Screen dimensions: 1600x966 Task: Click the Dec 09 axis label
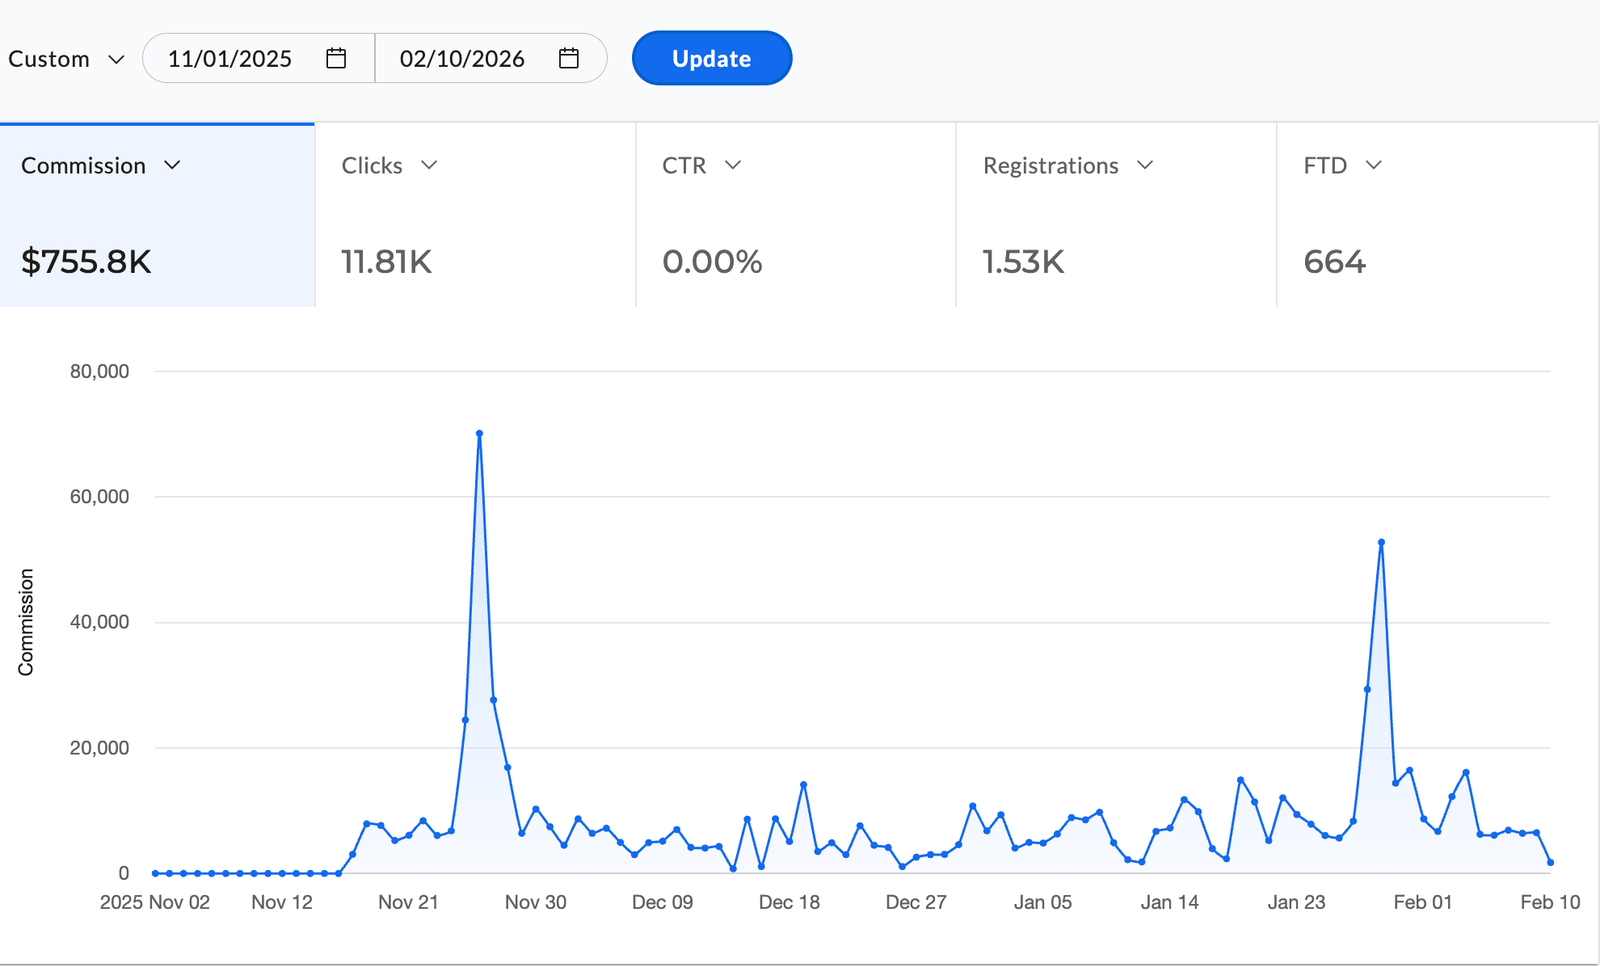662,902
